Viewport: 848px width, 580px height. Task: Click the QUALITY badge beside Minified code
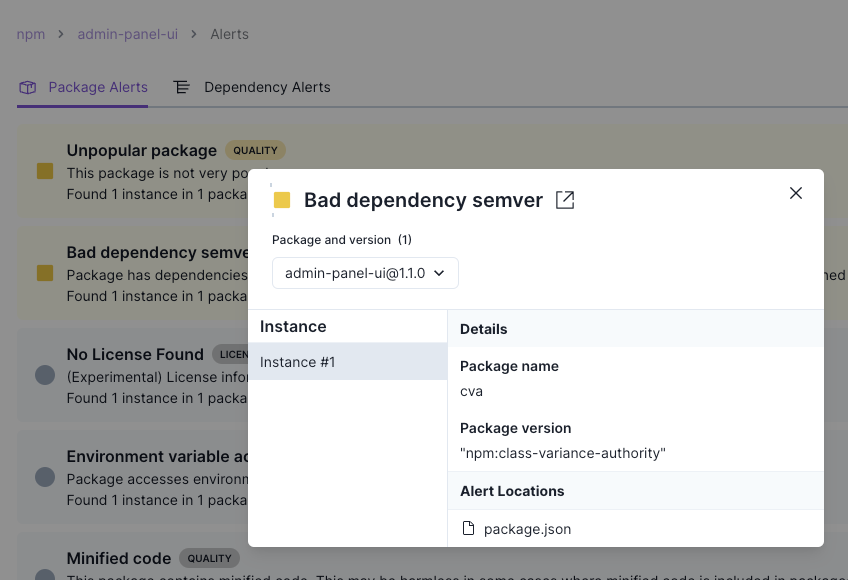[209, 559]
